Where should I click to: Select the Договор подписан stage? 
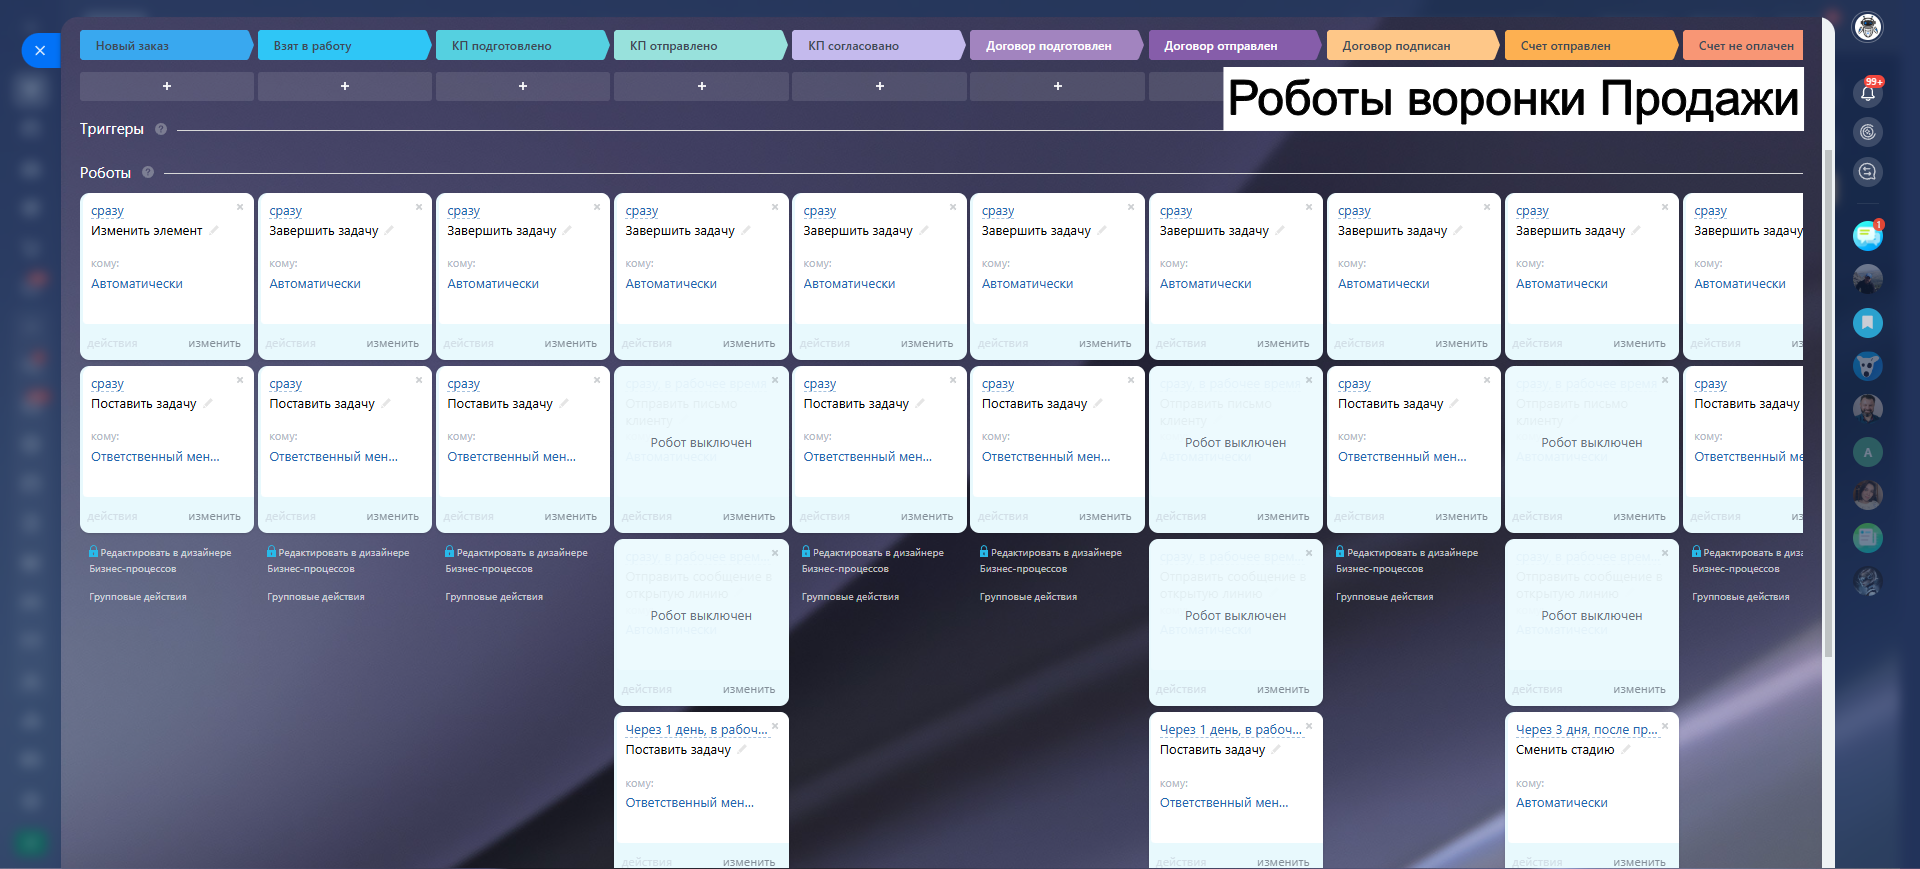click(1413, 45)
